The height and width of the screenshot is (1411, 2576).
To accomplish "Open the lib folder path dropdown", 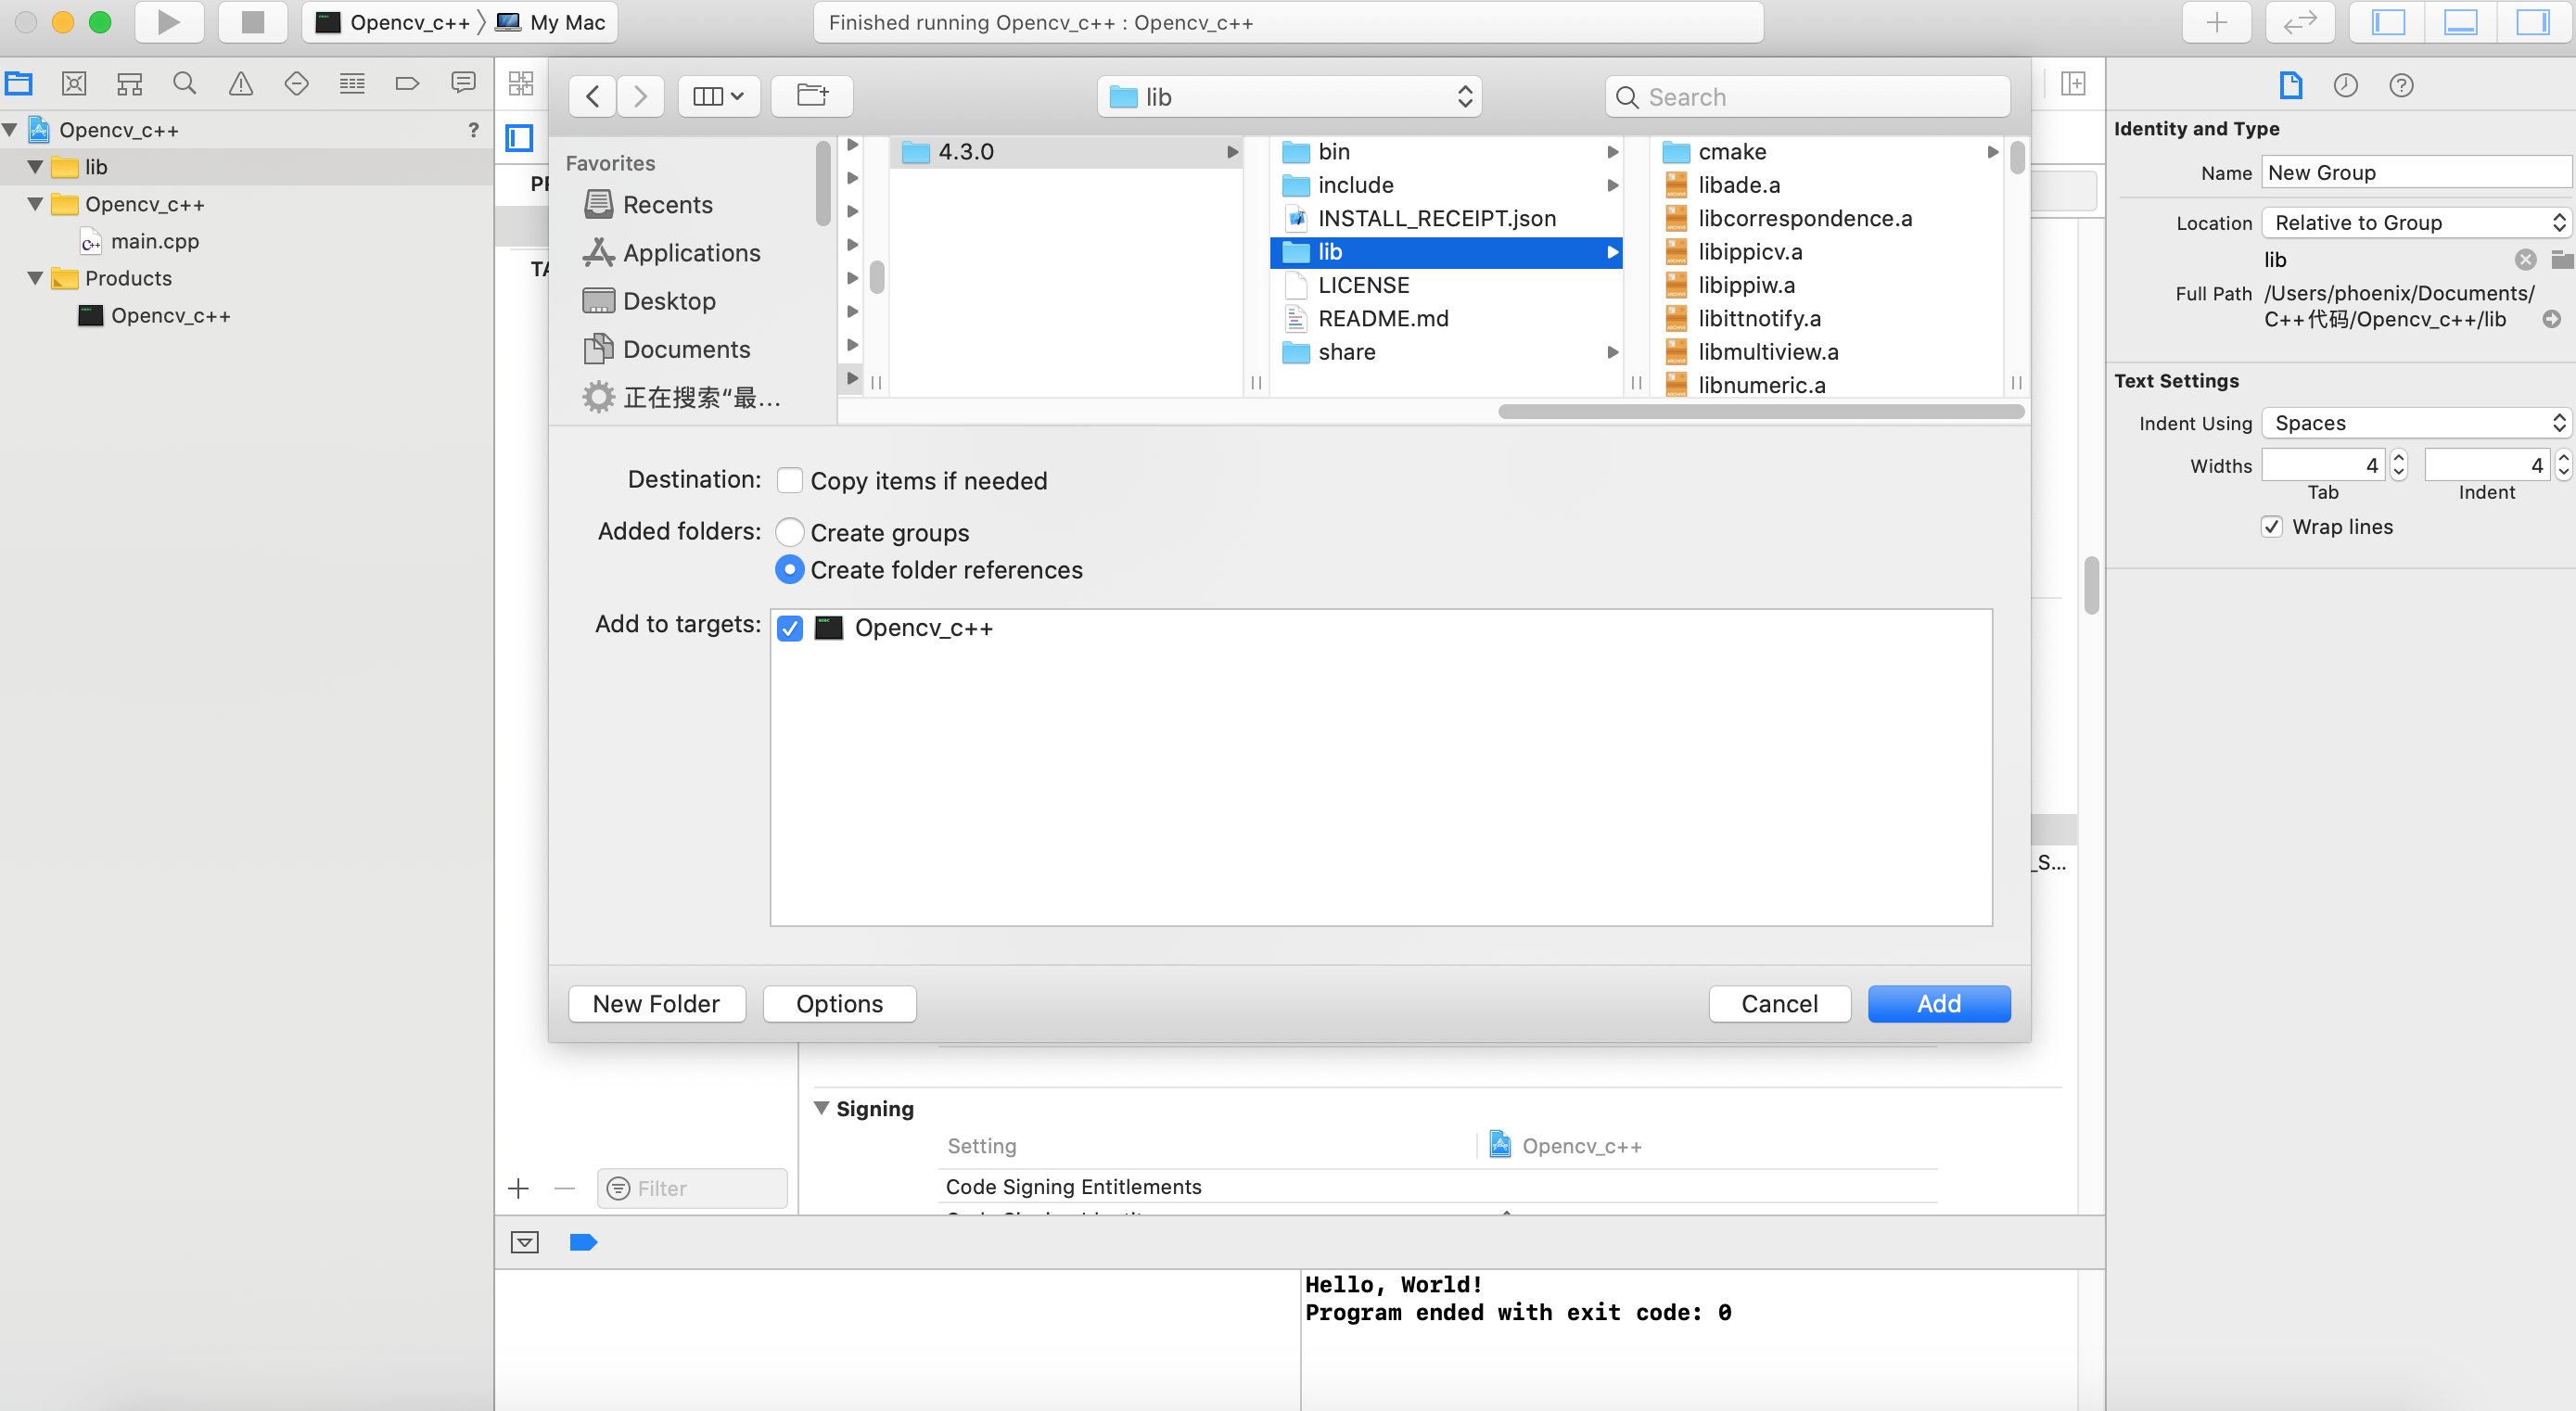I will click(1289, 97).
